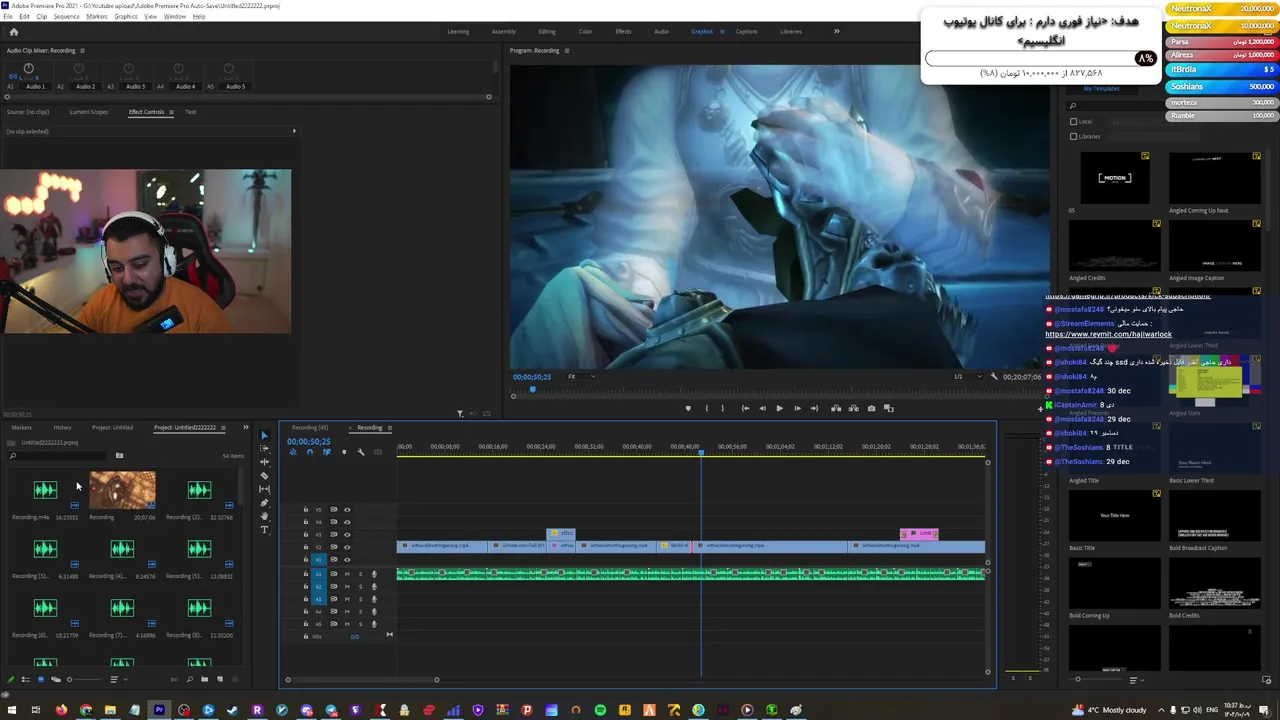This screenshot has height=720, width=1280.
Task: Mark In point in Program monitor
Action: click(707, 408)
